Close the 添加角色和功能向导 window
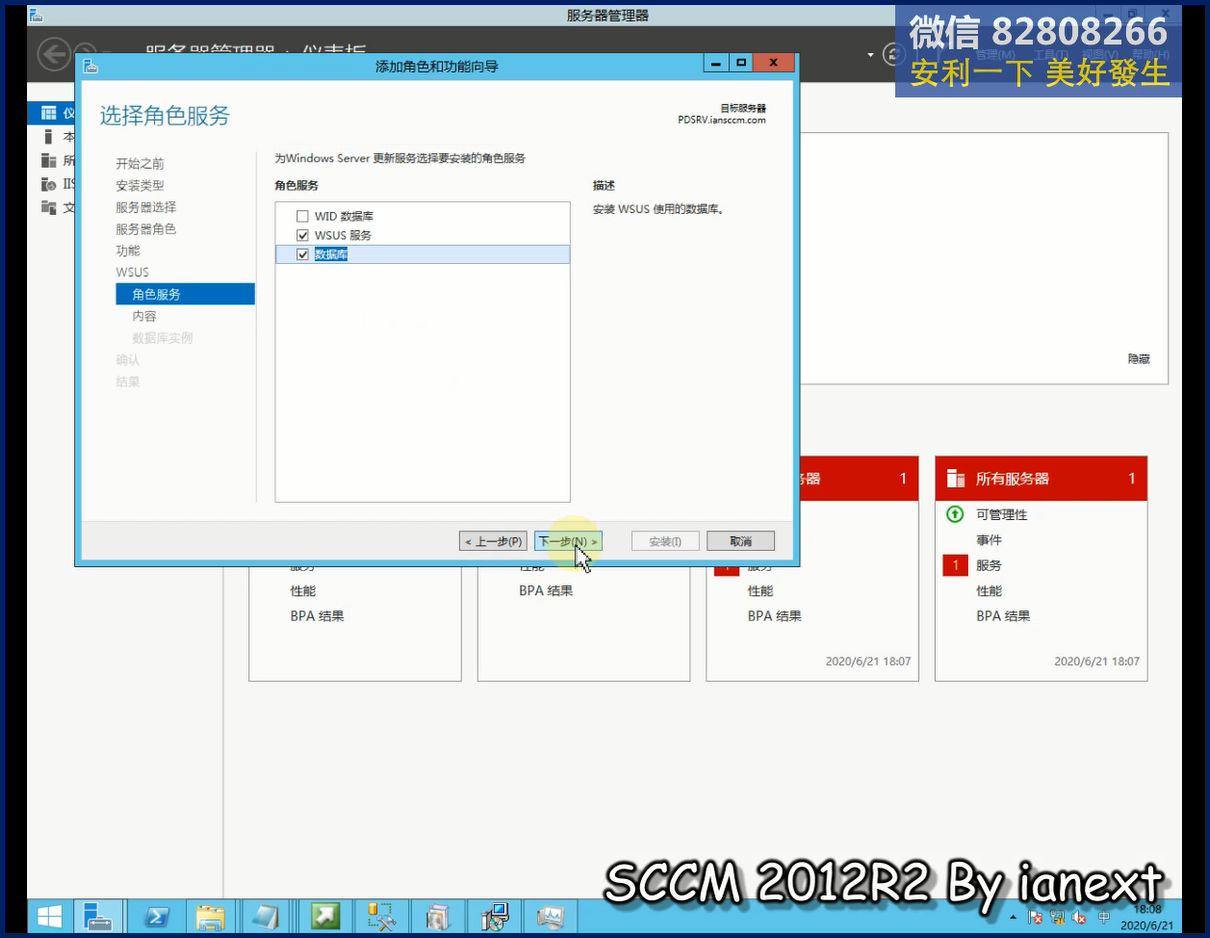The height and width of the screenshot is (938, 1210). pos(774,64)
